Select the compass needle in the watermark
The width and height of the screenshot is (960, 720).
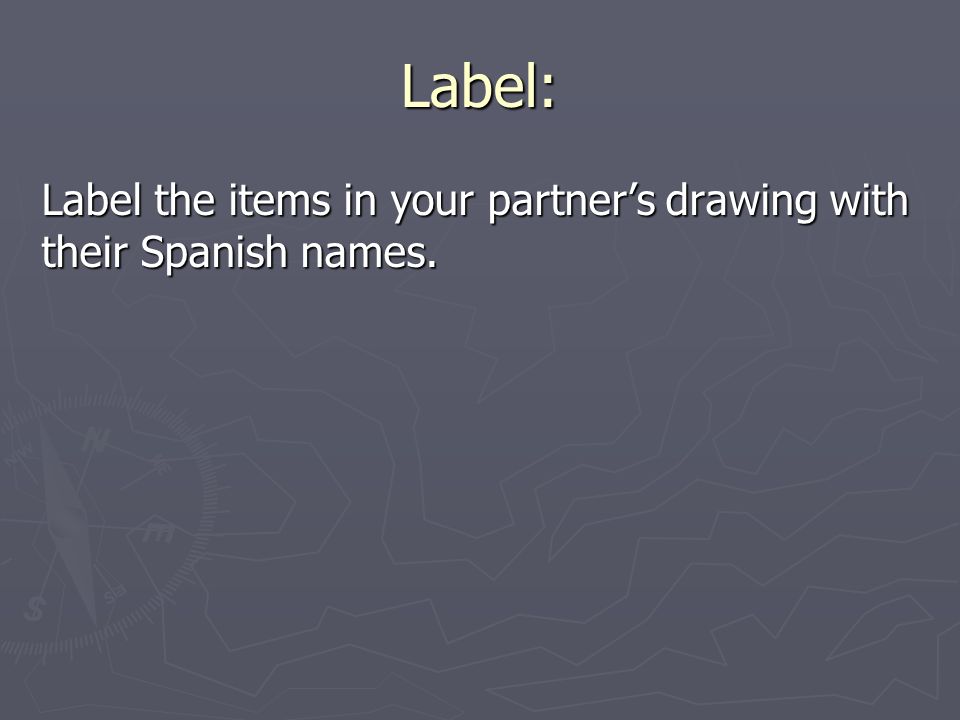pos(69,525)
